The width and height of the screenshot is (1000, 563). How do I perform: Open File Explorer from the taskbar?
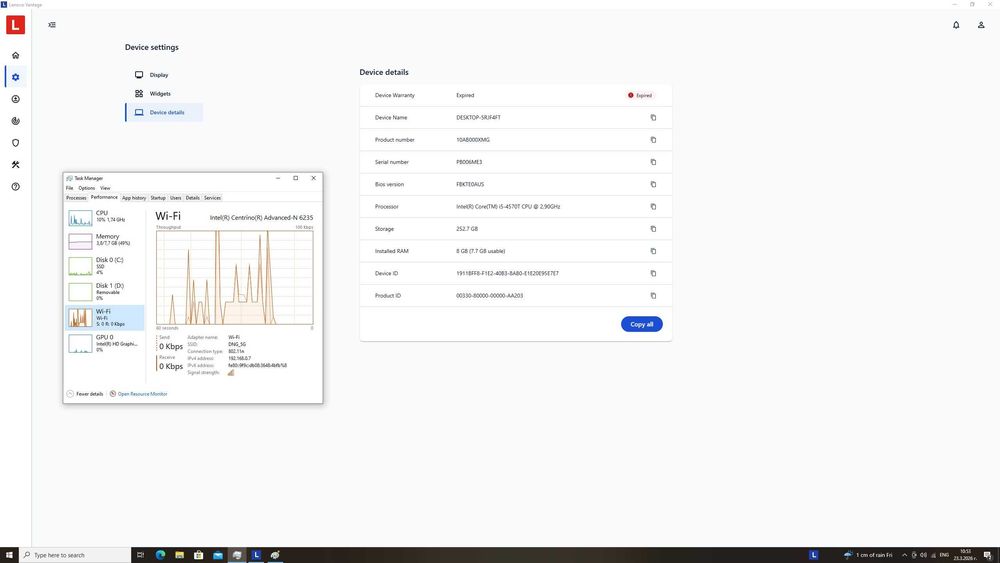point(179,555)
